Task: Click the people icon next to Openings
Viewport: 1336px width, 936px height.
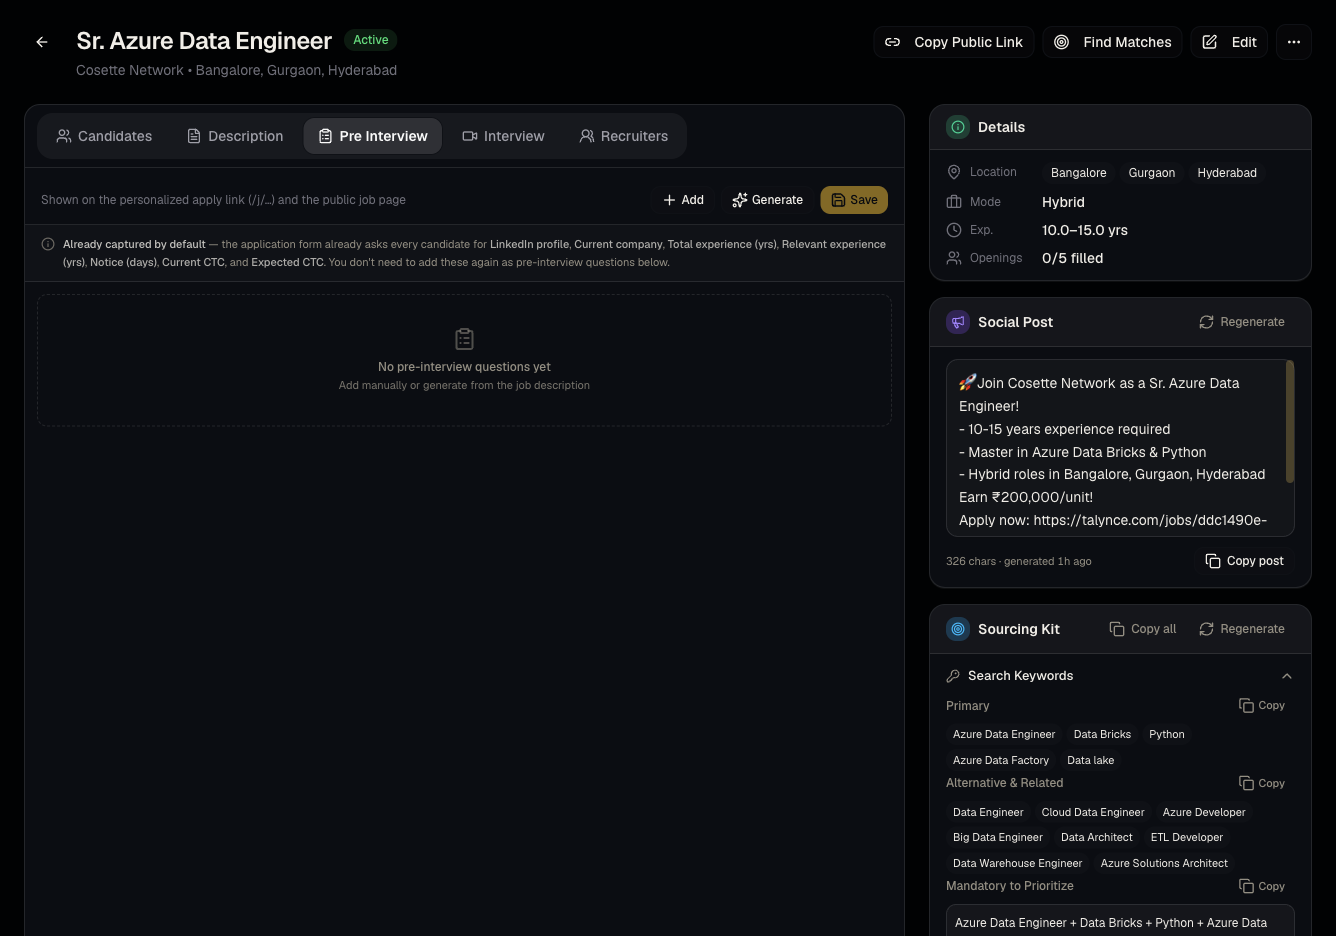Action: (954, 258)
